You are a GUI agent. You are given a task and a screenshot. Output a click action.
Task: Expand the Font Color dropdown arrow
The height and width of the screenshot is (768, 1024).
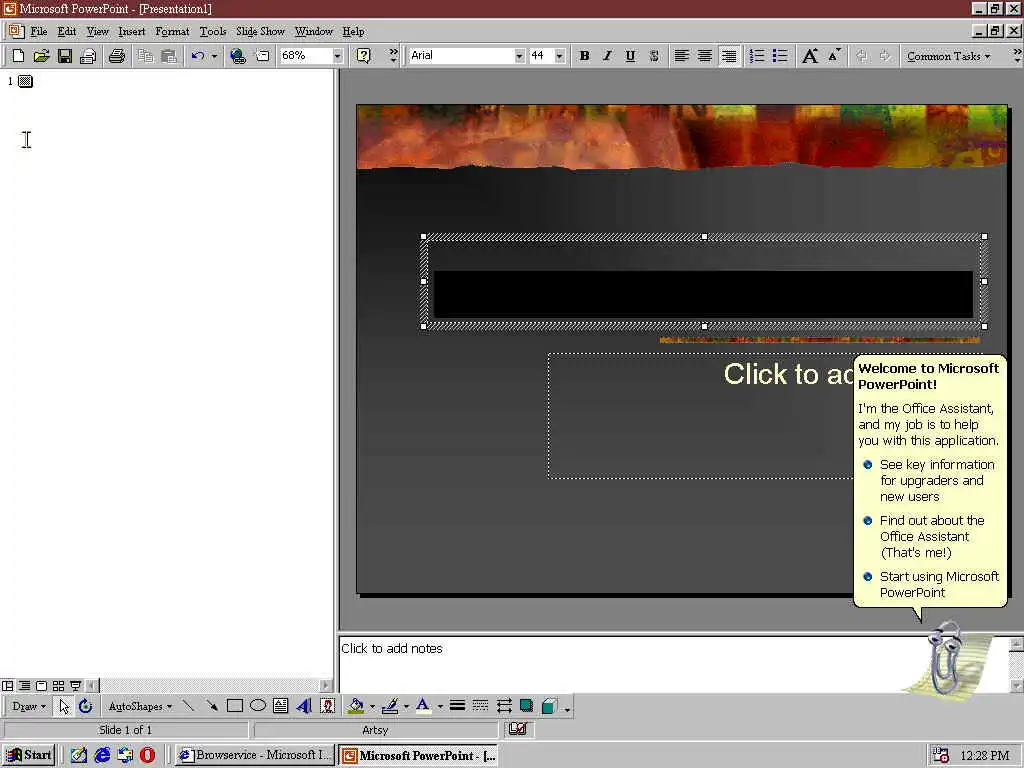(x=440, y=706)
